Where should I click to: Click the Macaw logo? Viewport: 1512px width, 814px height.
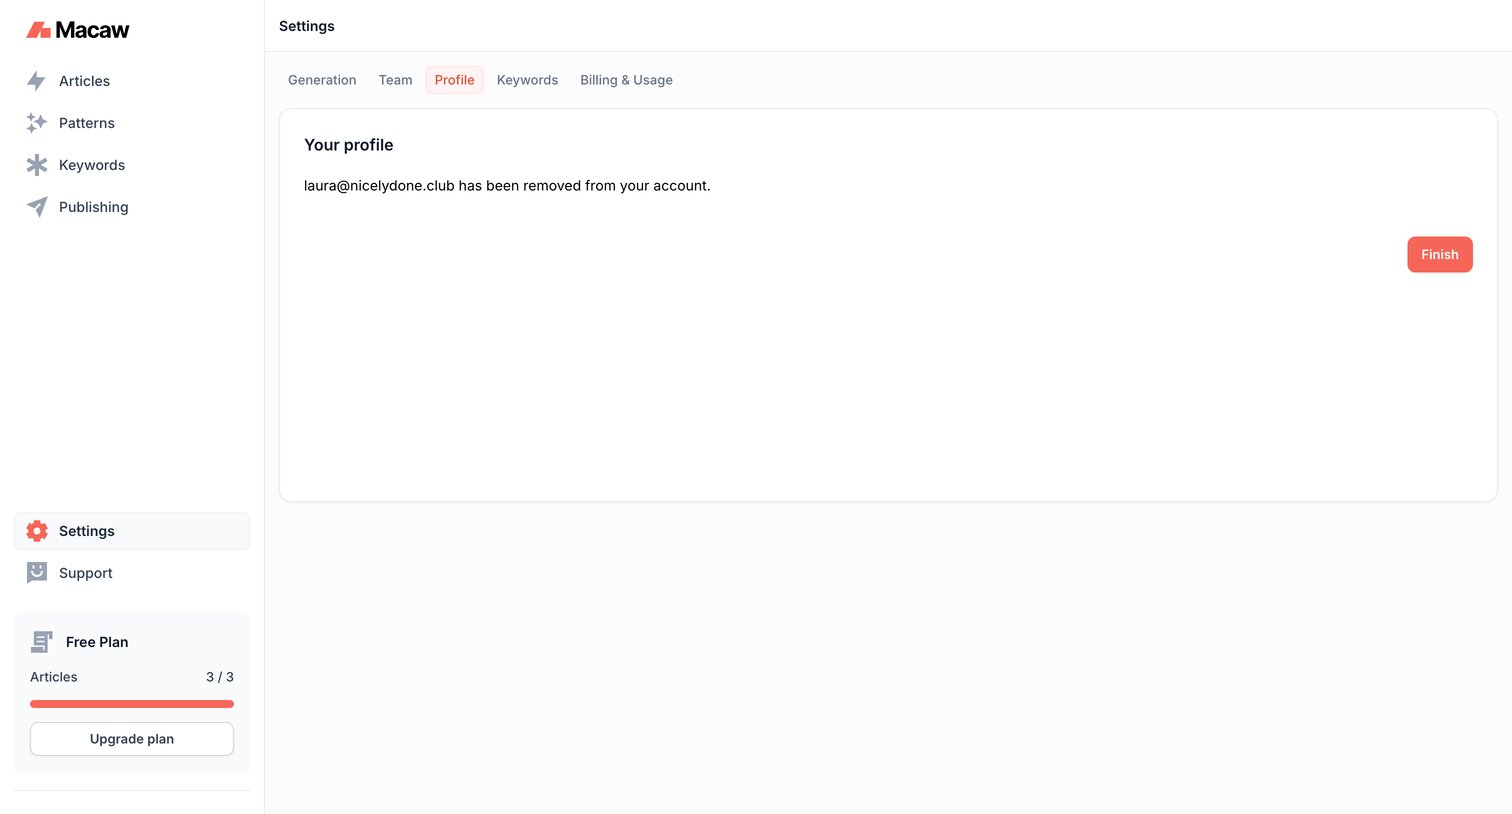click(x=78, y=30)
